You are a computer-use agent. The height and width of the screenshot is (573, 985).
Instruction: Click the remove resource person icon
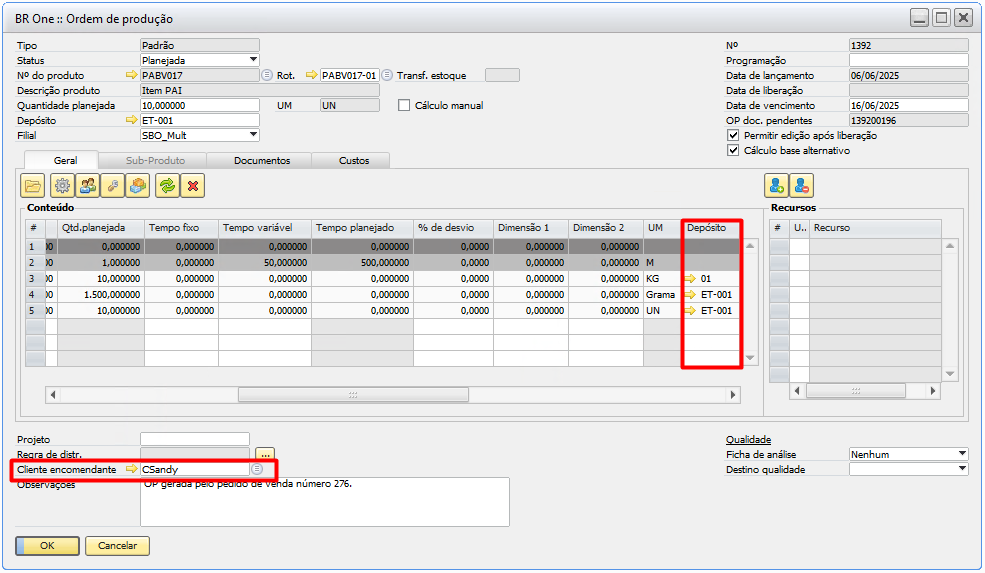point(802,186)
